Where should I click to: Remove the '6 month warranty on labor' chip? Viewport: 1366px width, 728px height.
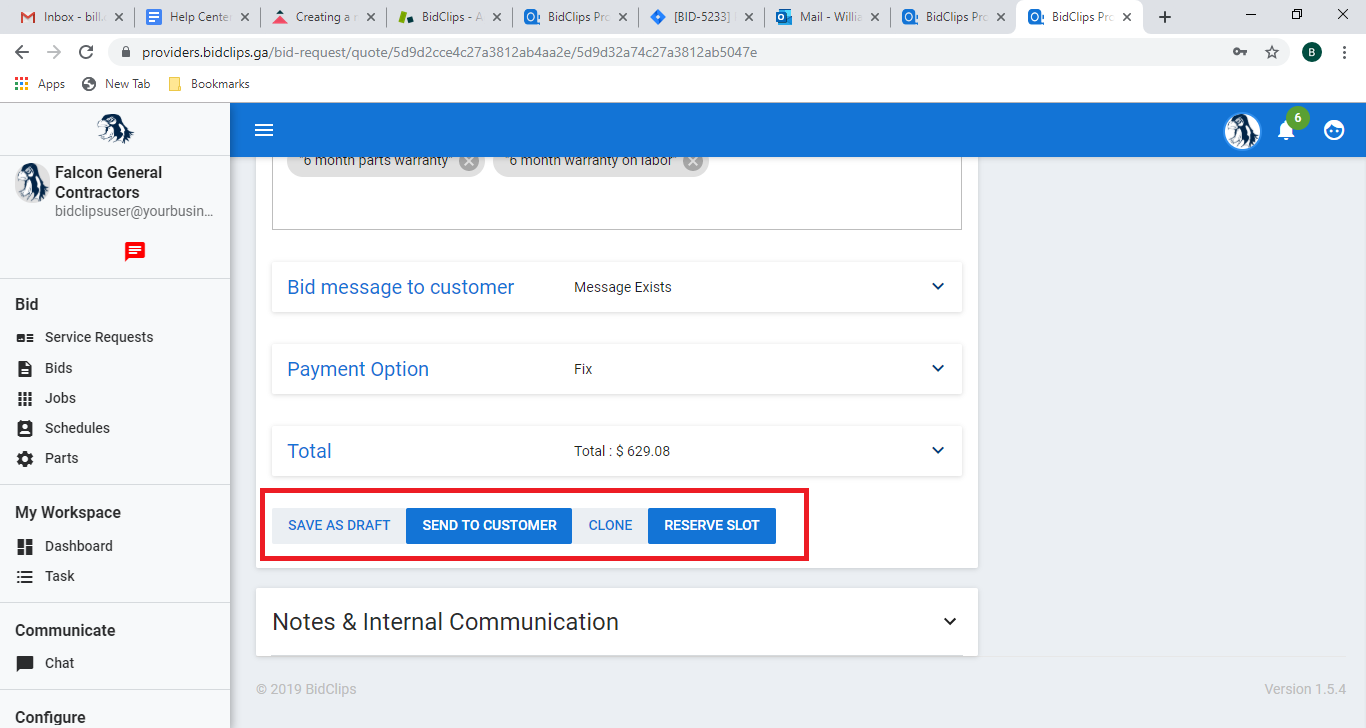[x=693, y=162]
